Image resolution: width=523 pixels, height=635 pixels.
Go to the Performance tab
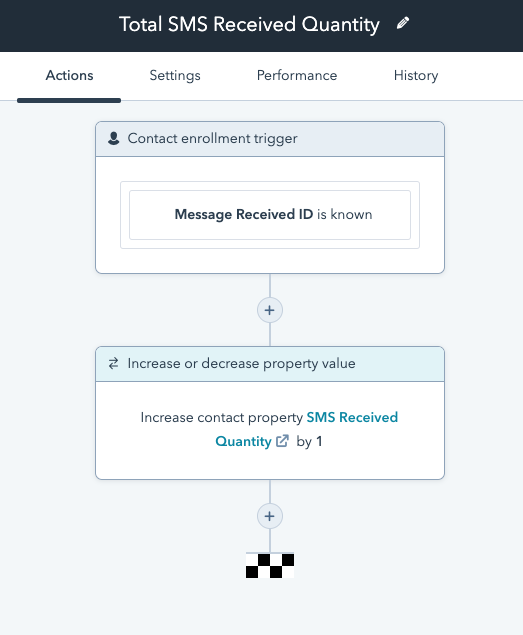tap(297, 75)
